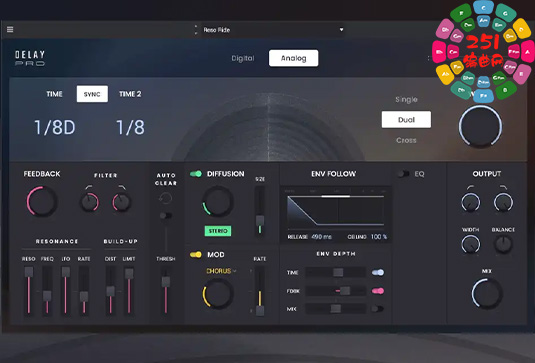The height and width of the screenshot is (363, 535).
Task: Click the high-cut FILTER knob
Action: [x=121, y=202]
